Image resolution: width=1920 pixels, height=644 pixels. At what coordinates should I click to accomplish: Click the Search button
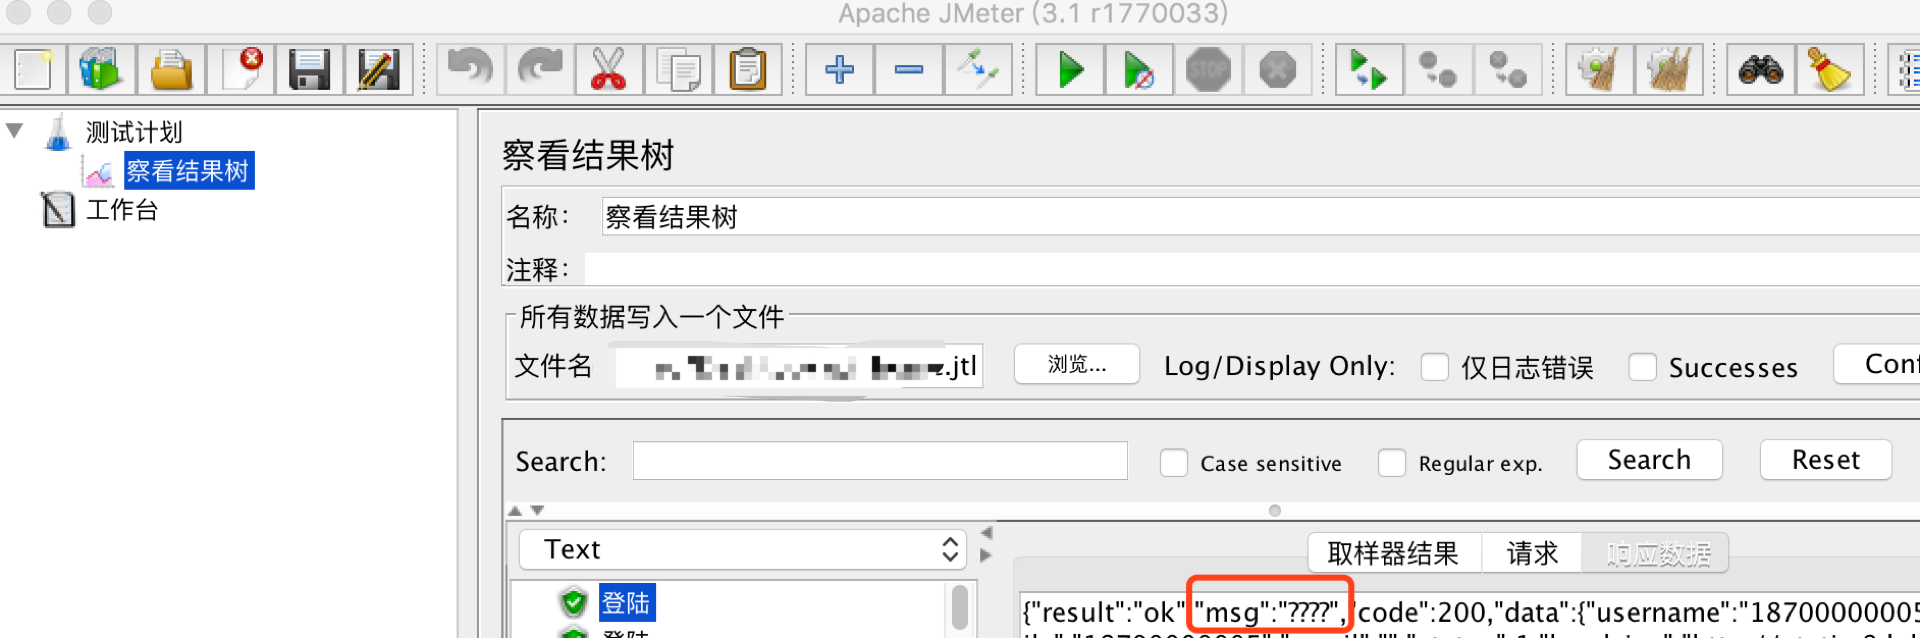[1650, 460]
